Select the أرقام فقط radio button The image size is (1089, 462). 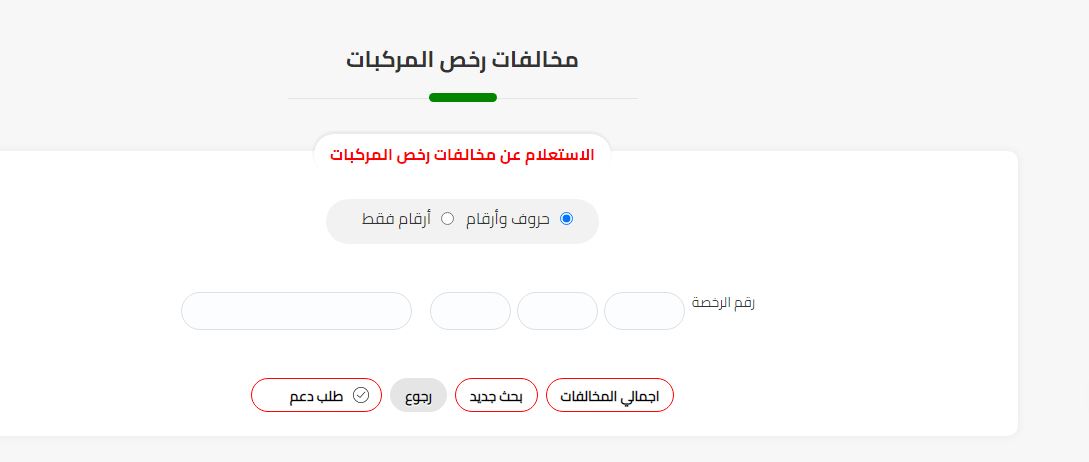pyautogui.click(x=448, y=219)
